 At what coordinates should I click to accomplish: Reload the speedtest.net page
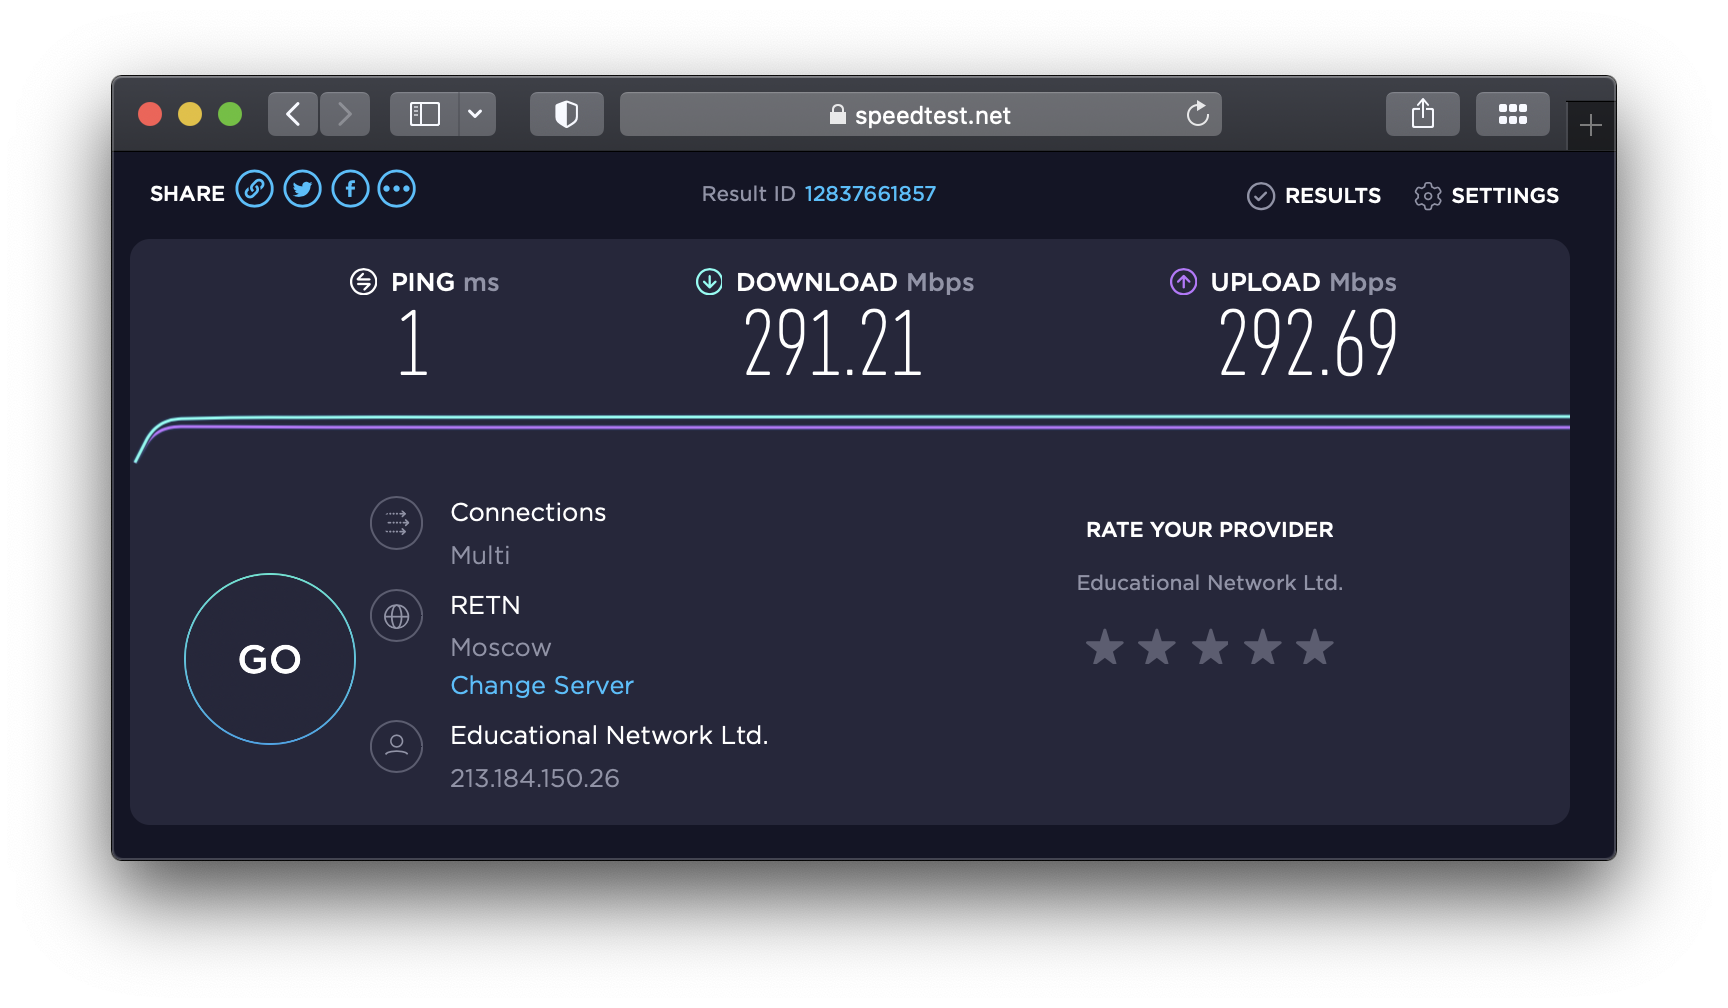pyautogui.click(x=1197, y=115)
